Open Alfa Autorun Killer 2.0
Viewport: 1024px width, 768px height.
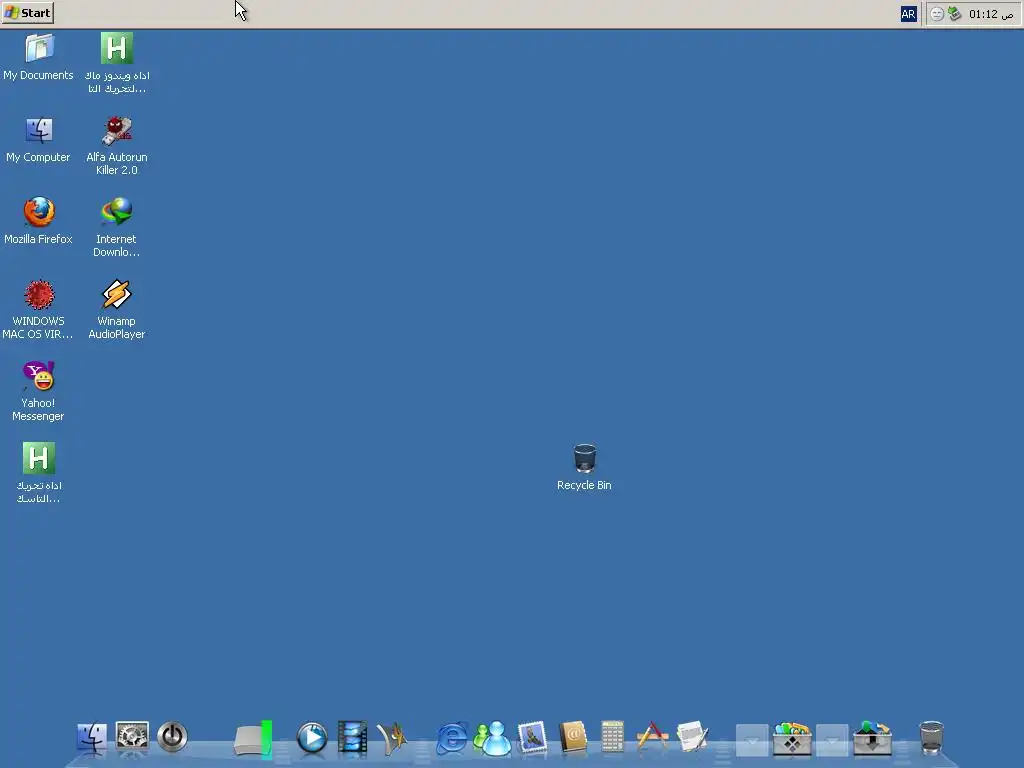tap(117, 130)
